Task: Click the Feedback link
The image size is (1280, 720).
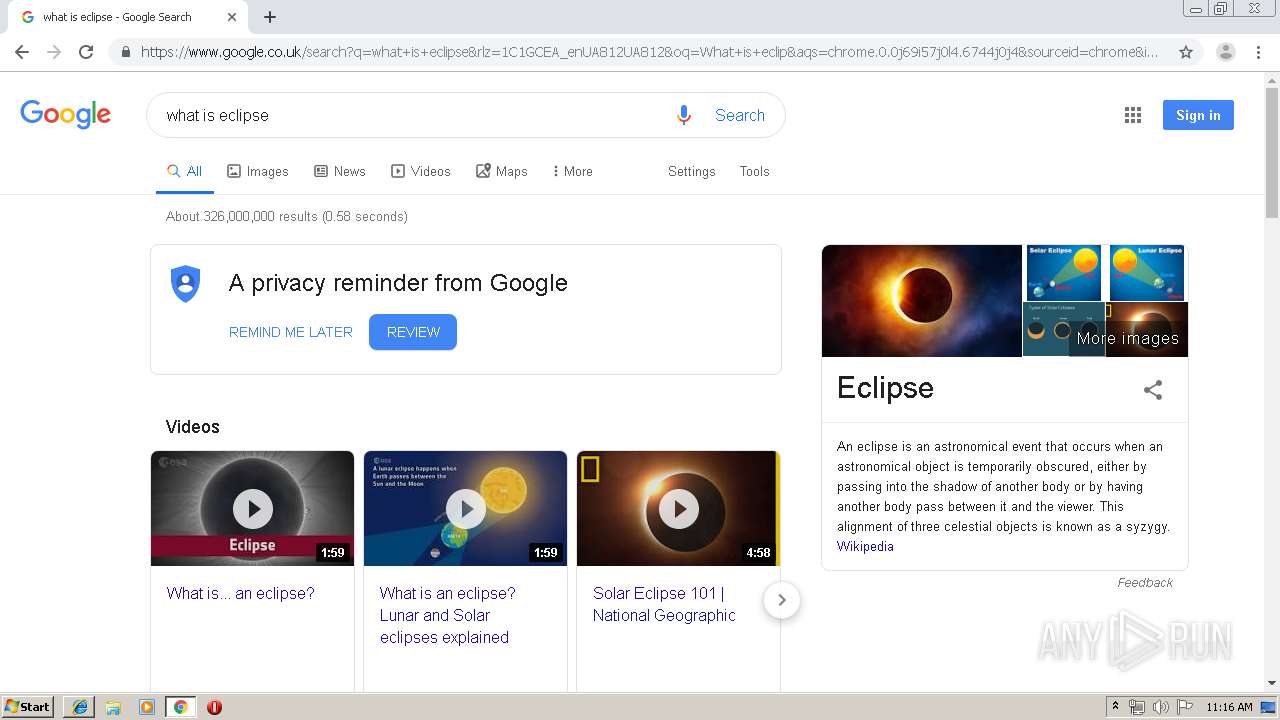Action: [x=1145, y=582]
